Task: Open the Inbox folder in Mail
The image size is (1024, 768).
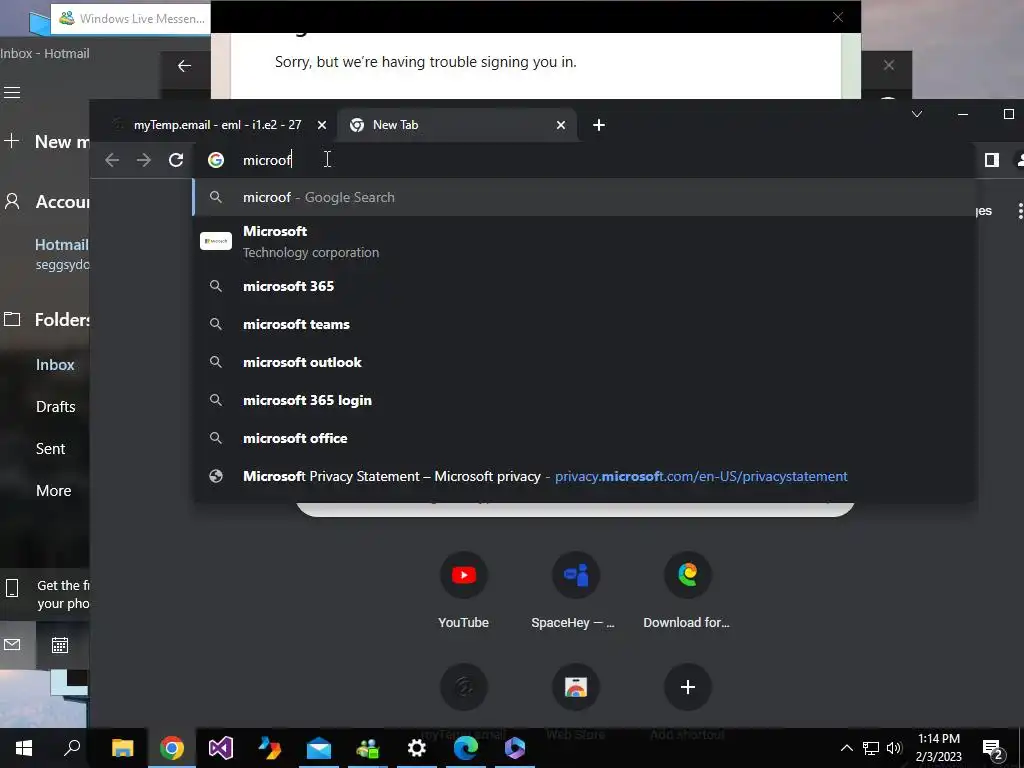Action: (55, 364)
